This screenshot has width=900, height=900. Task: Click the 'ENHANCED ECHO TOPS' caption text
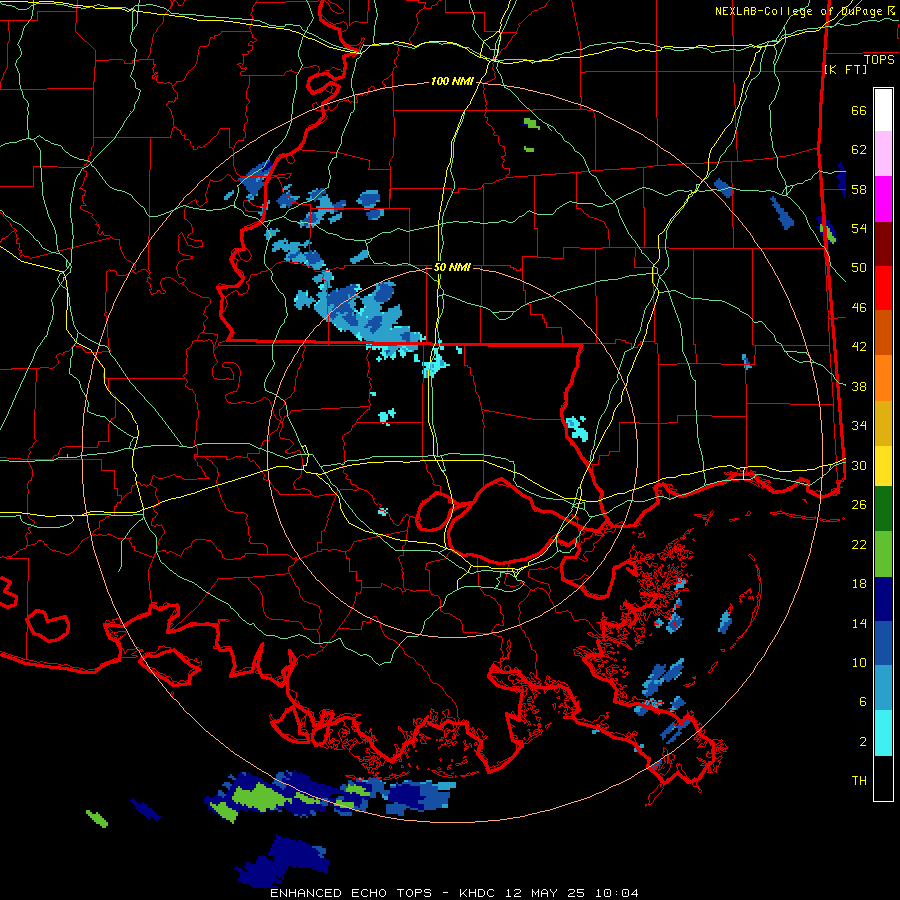click(351, 893)
